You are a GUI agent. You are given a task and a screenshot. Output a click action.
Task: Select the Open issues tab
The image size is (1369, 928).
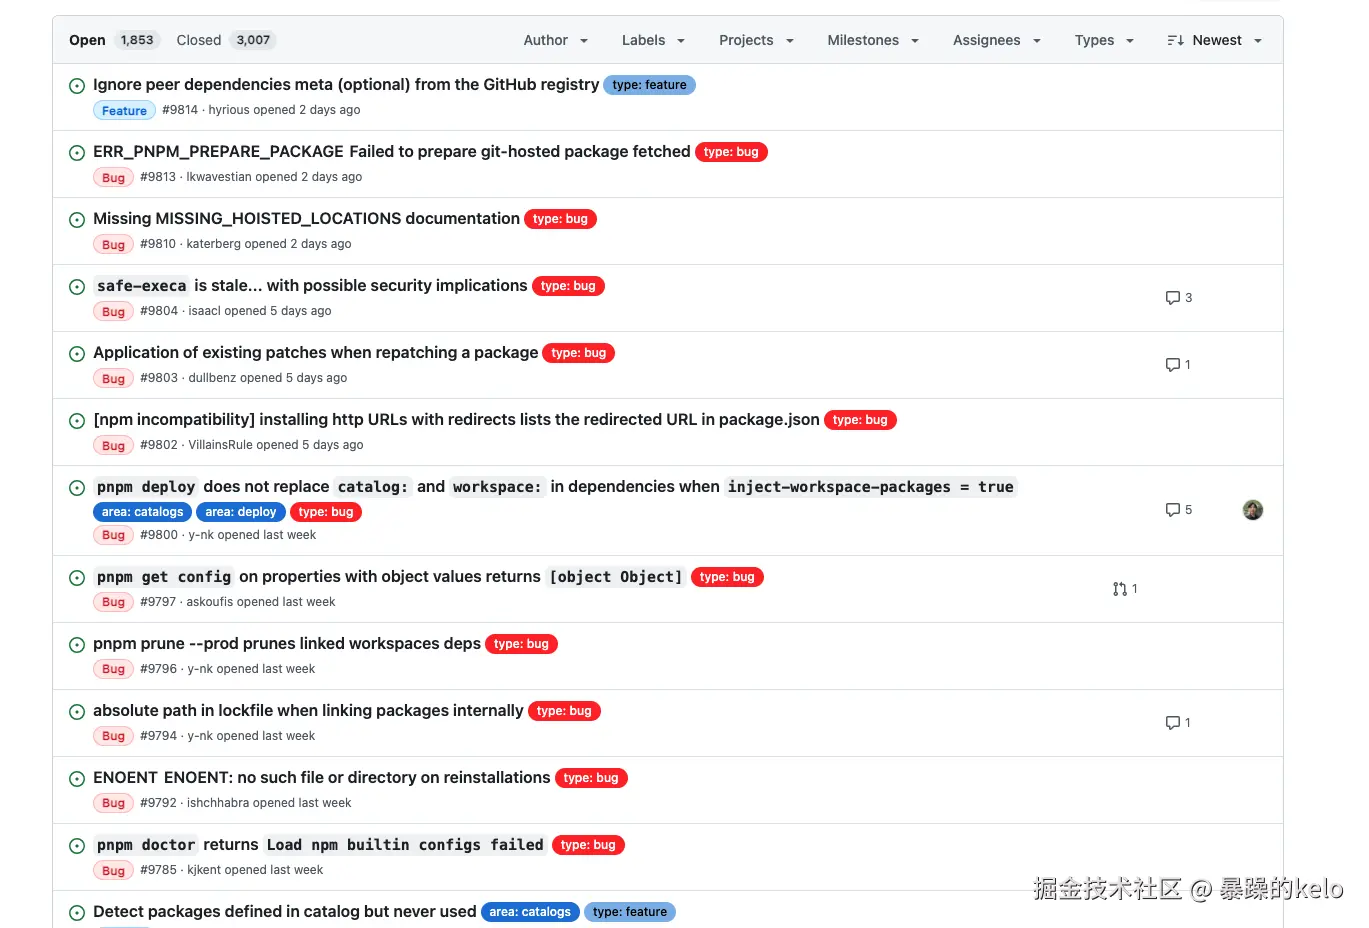(86, 40)
